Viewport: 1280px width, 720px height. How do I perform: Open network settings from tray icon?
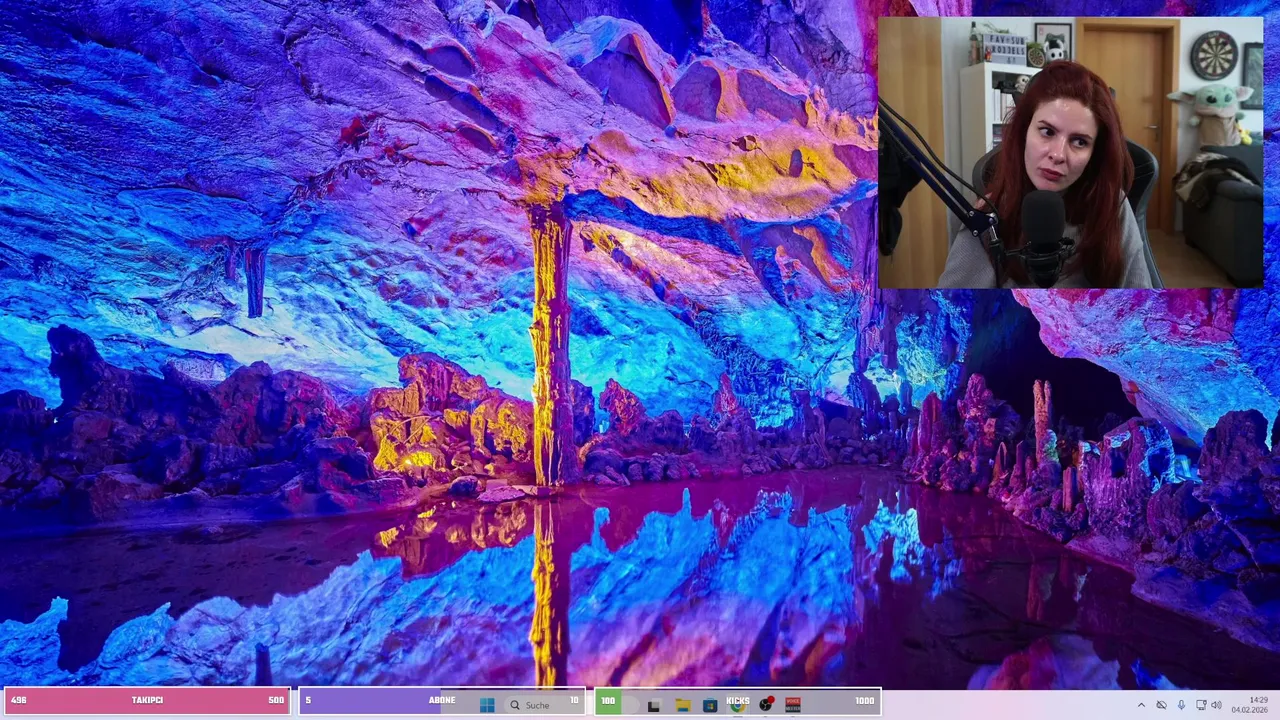pos(1201,705)
